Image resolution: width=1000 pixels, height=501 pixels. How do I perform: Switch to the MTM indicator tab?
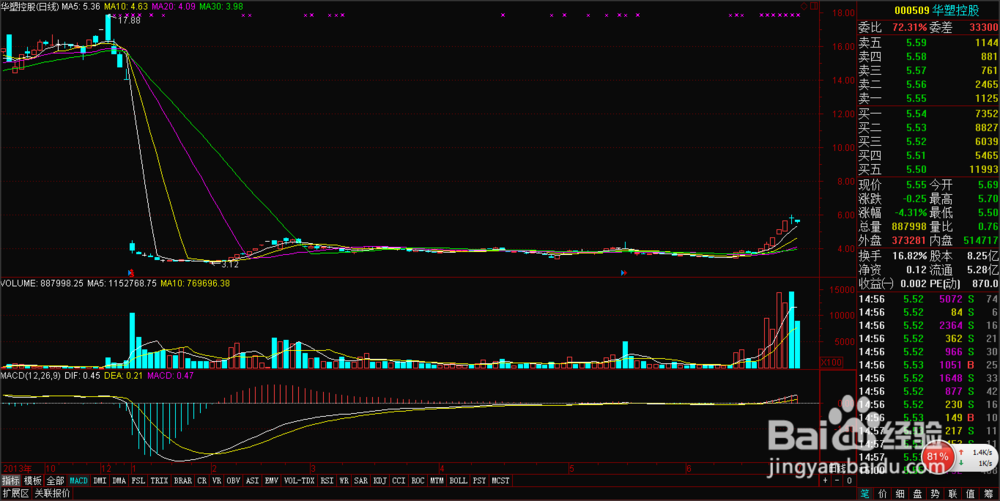click(437, 481)
